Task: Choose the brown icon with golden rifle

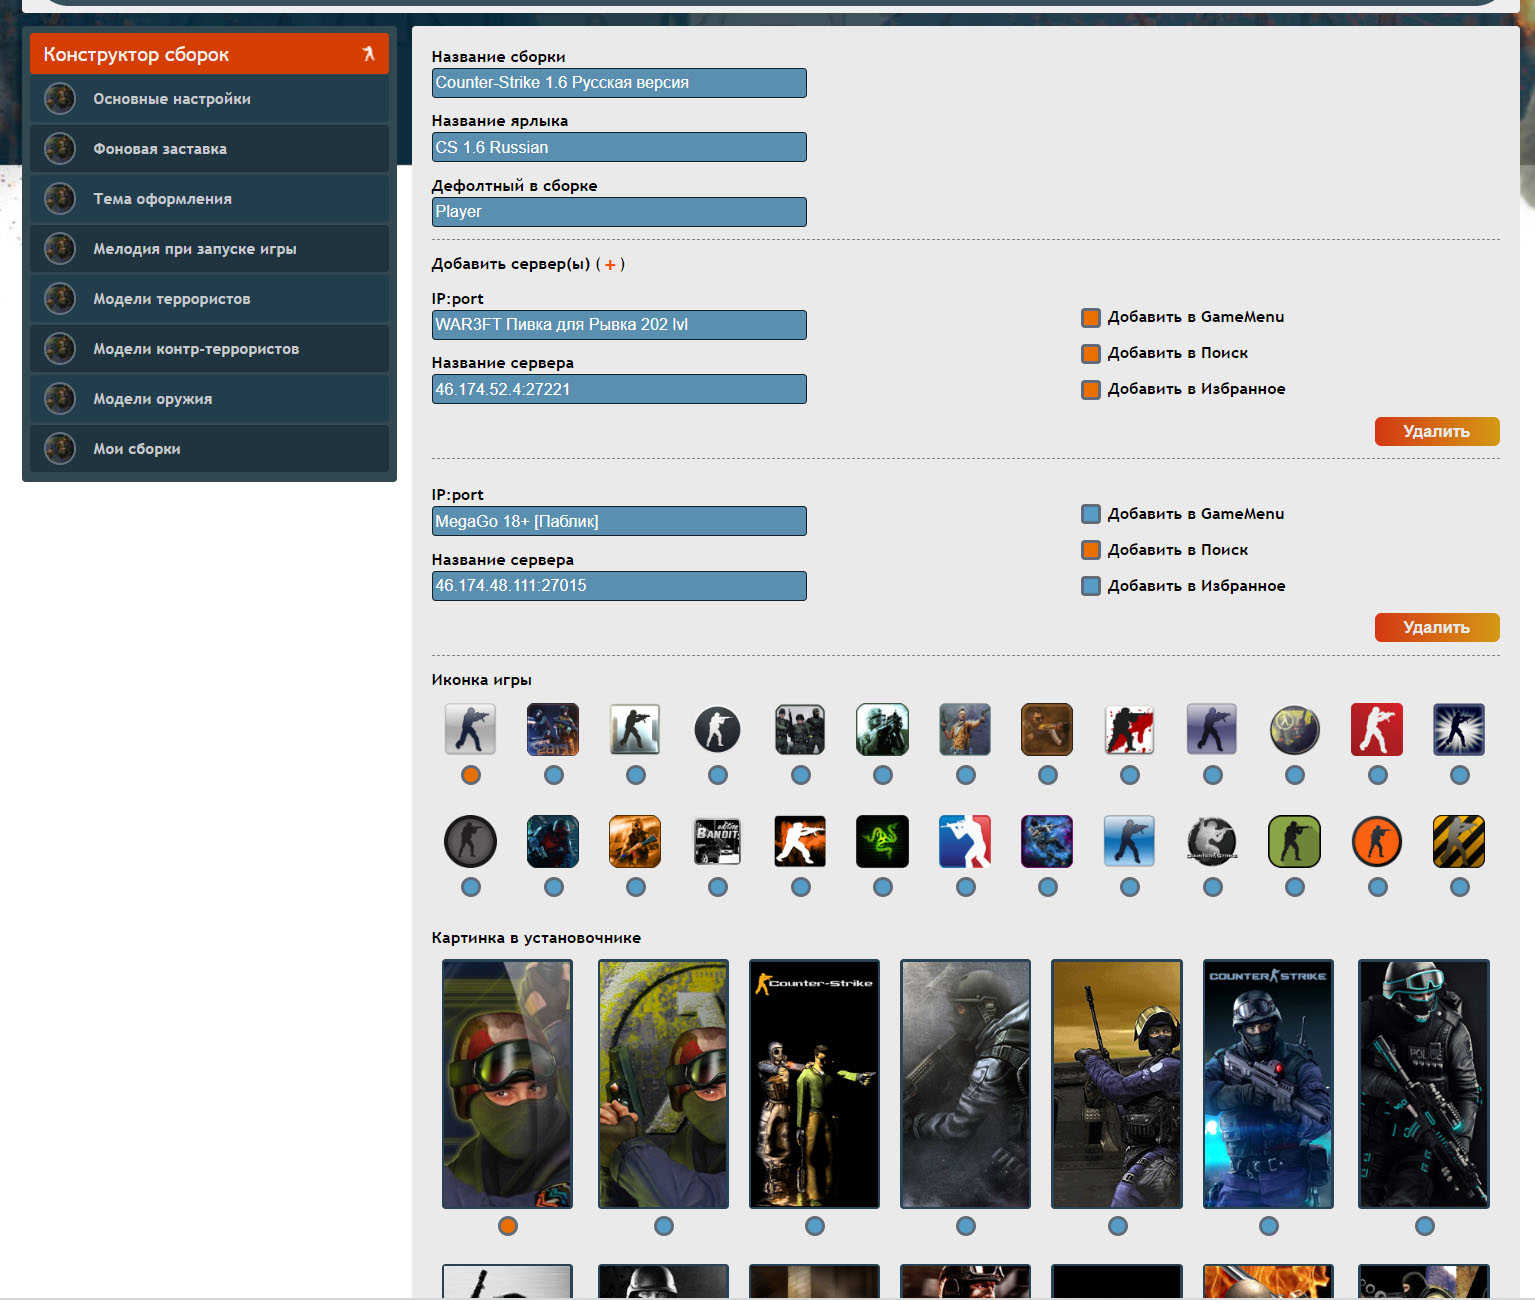Action: [x=1047, y=729]
